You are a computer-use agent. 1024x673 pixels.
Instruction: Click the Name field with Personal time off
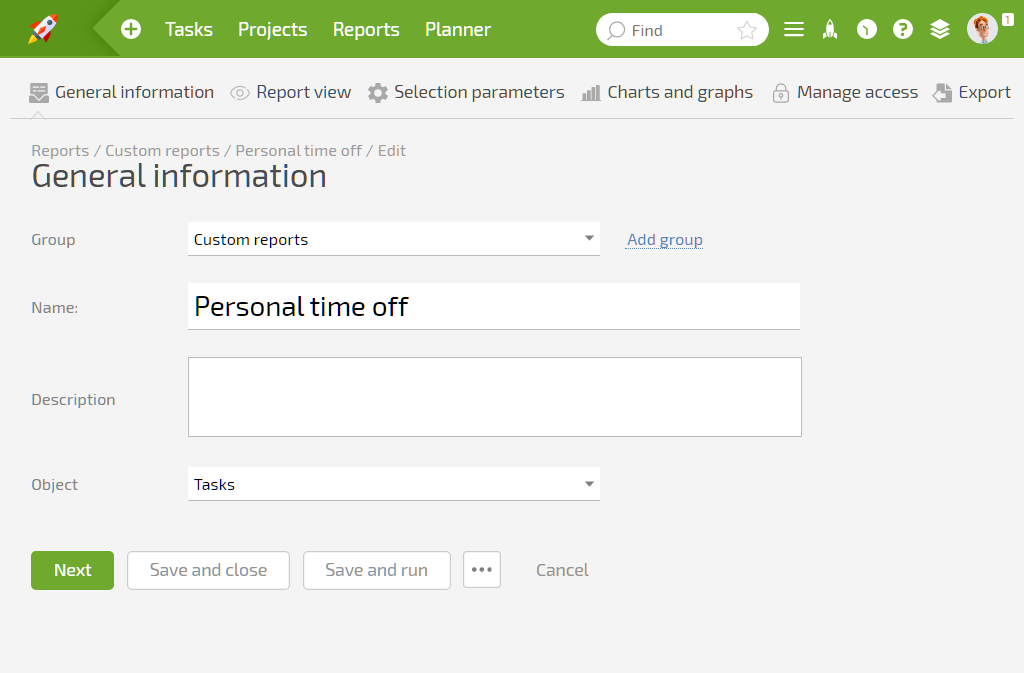coord(494,306)
